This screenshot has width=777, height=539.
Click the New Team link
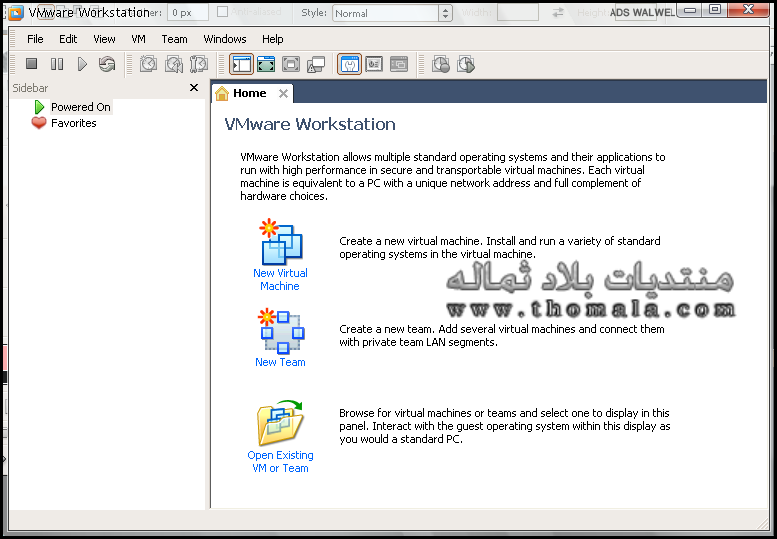point(280,362)
